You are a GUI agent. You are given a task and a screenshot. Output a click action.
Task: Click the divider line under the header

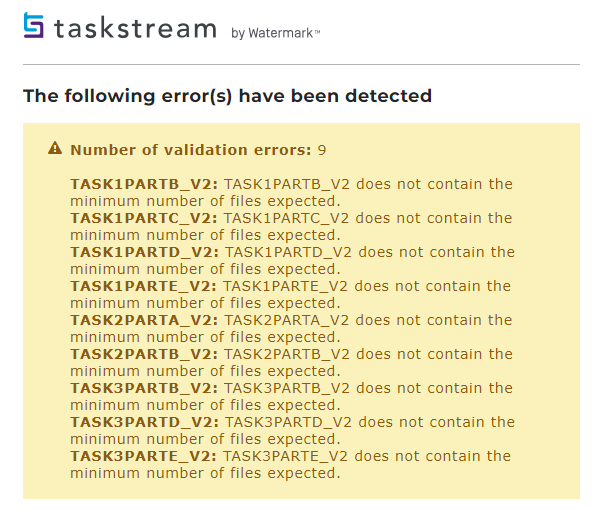coord(301,64)
